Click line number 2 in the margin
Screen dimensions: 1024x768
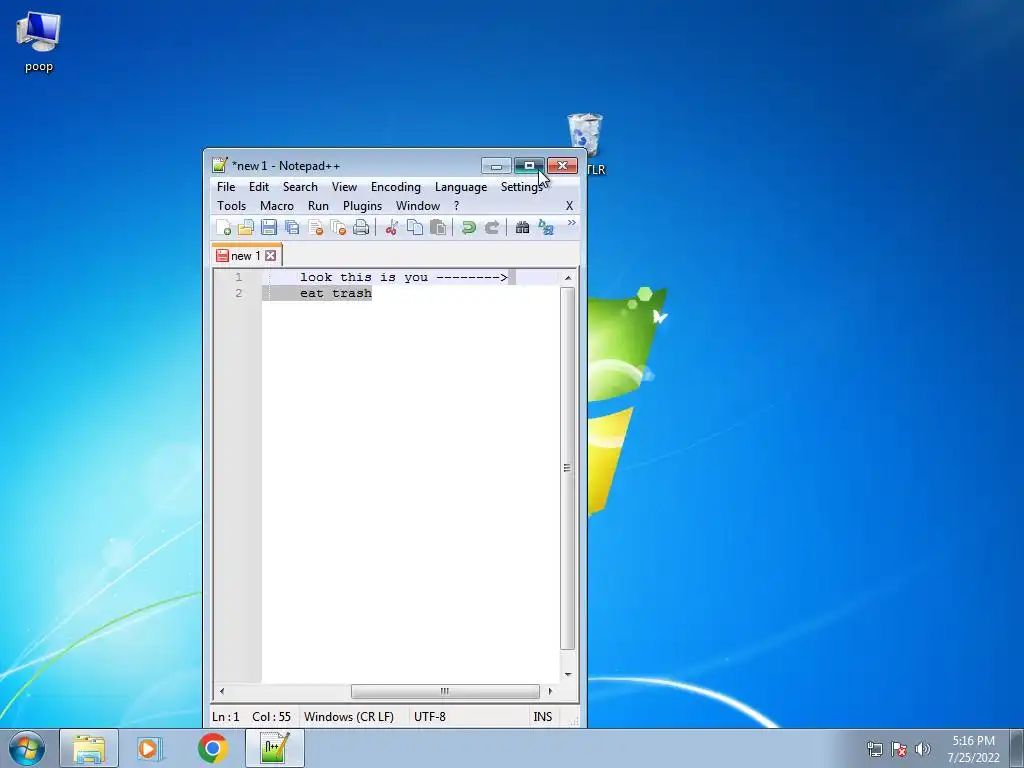tap(239, 293)
